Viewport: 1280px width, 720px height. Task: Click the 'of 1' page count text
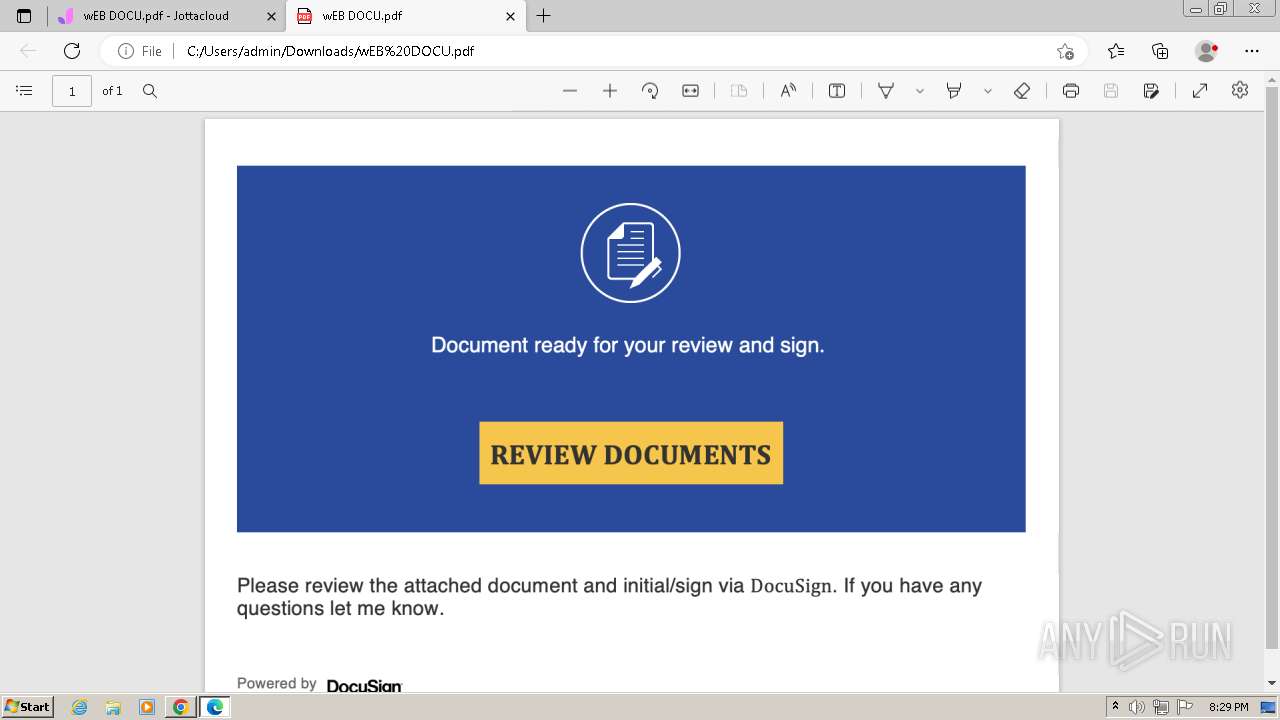tap(112, 91)
